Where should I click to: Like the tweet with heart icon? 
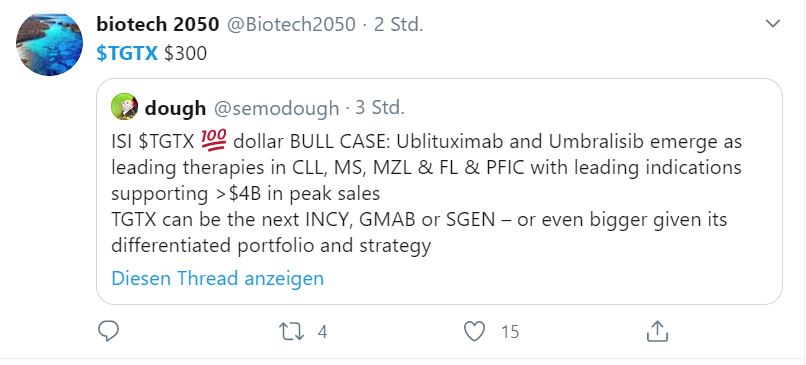point(474,332)
